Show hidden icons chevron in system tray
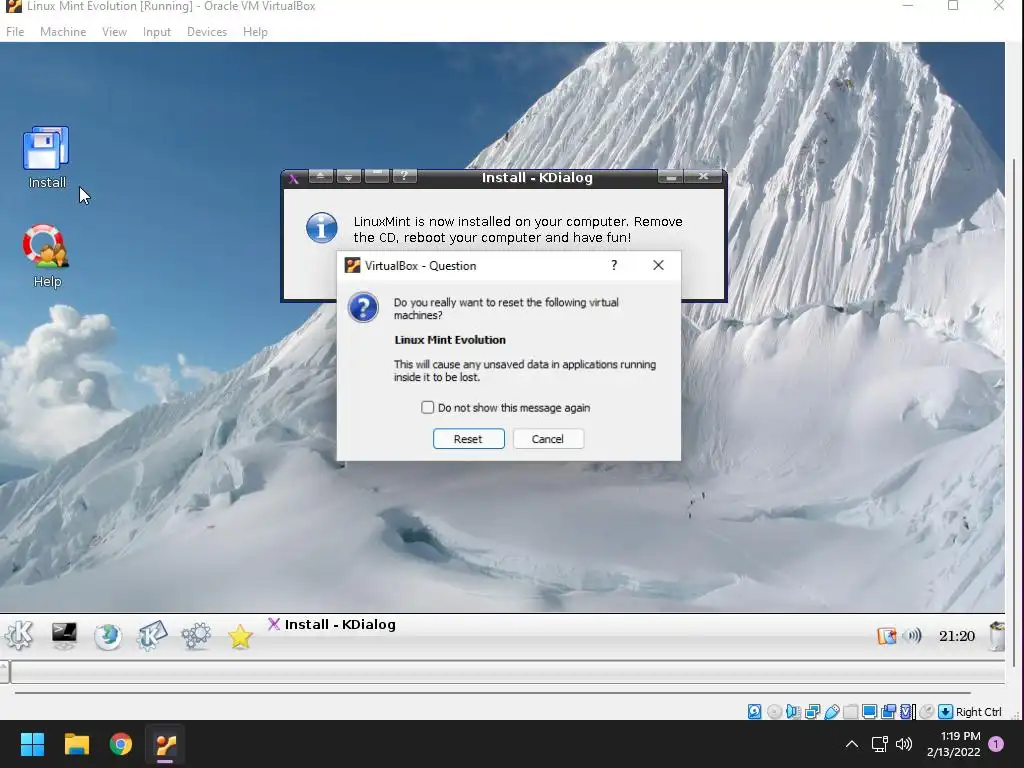The width and height of the screenshot is (1024, 768). 852,744
